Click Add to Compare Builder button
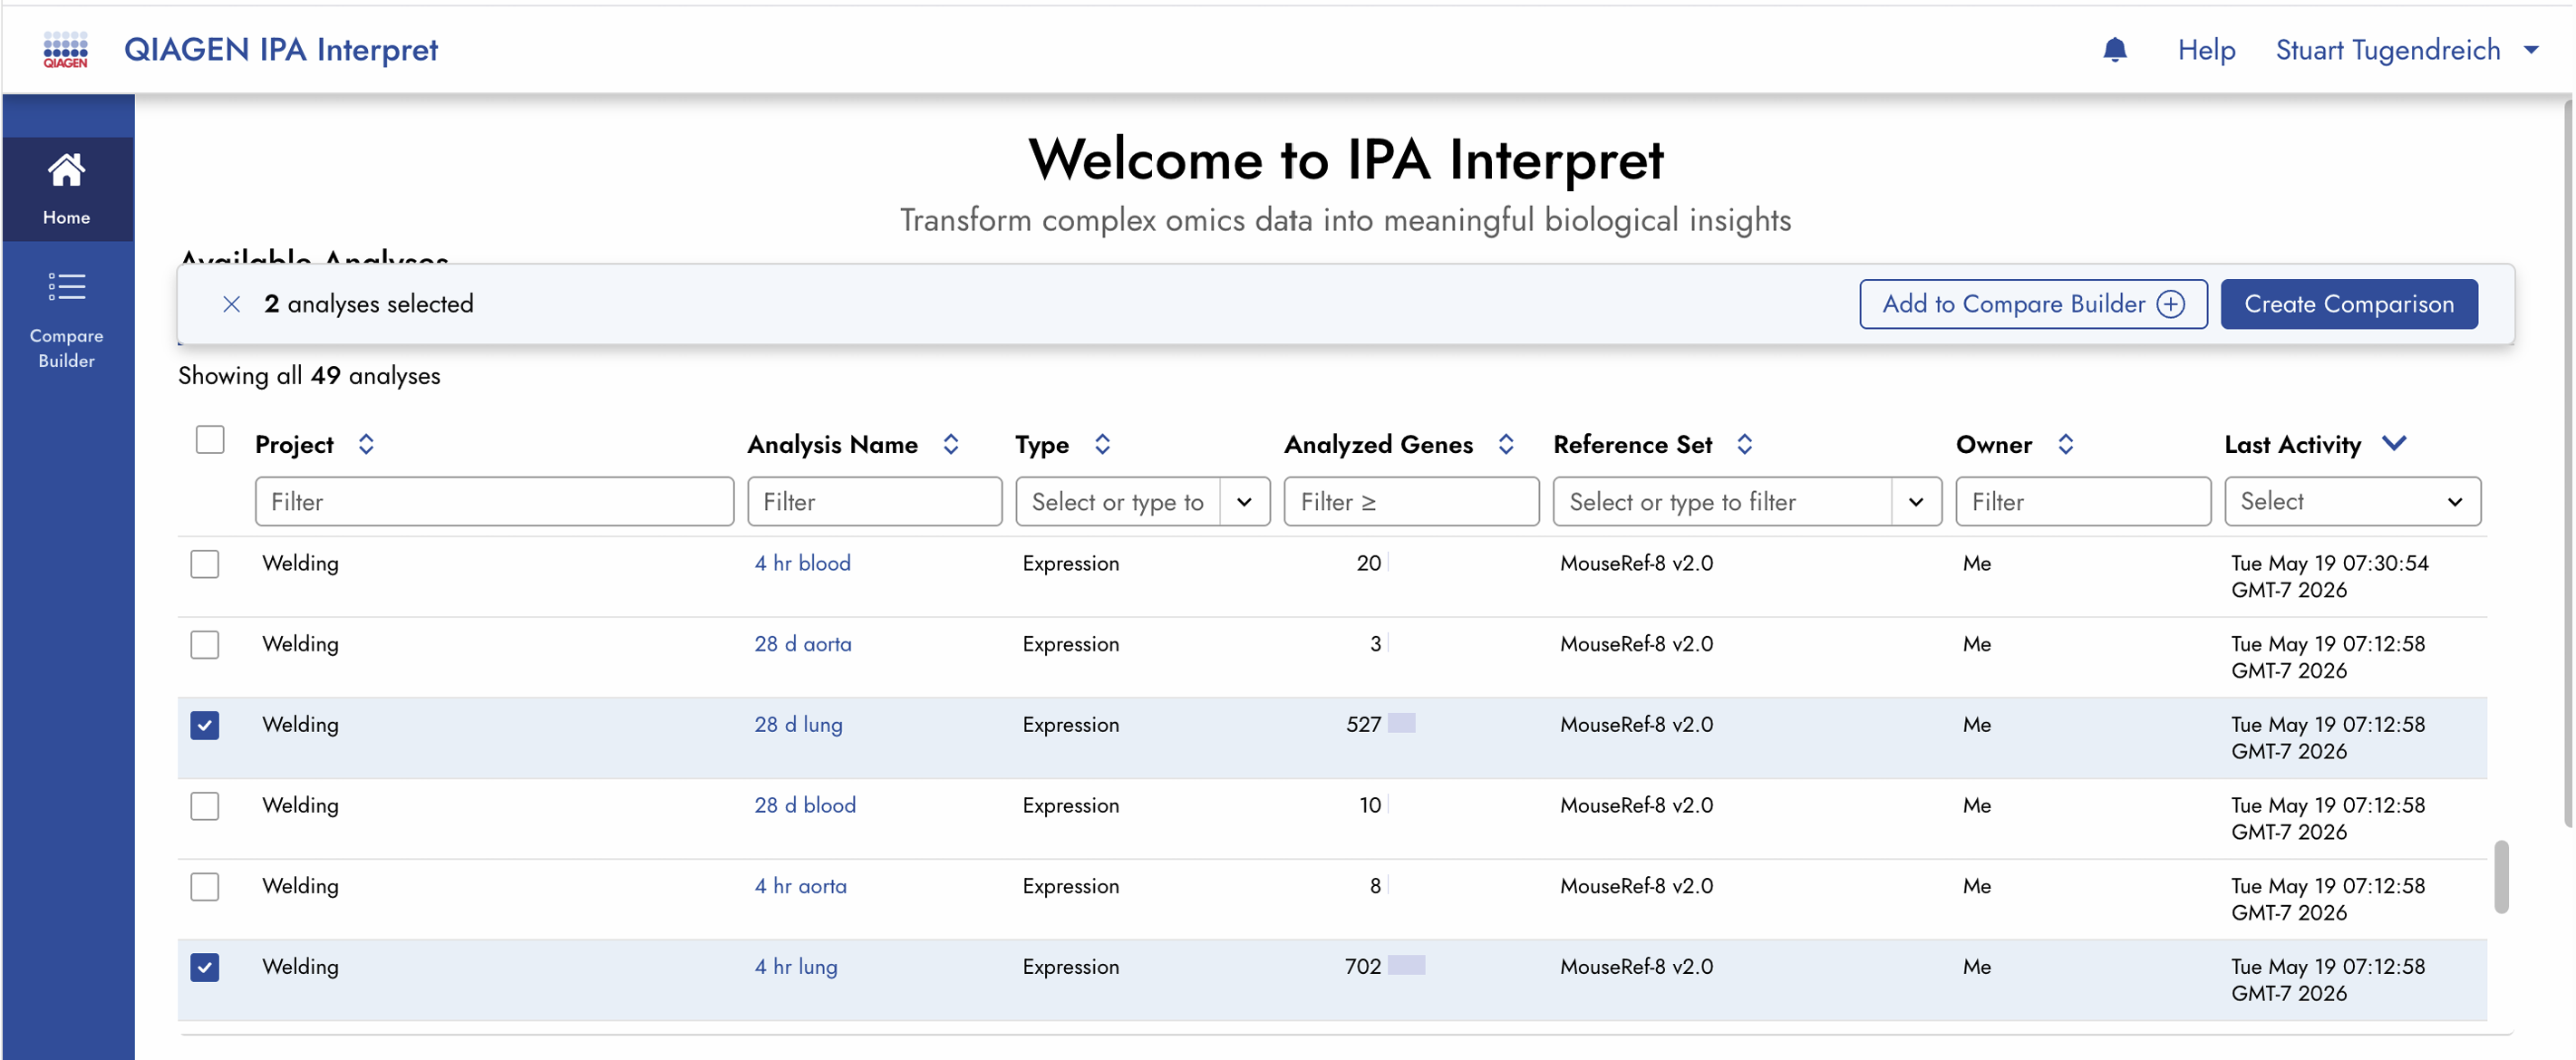The width and height of the screenshot is (2576, 1060). point(2033,304)
